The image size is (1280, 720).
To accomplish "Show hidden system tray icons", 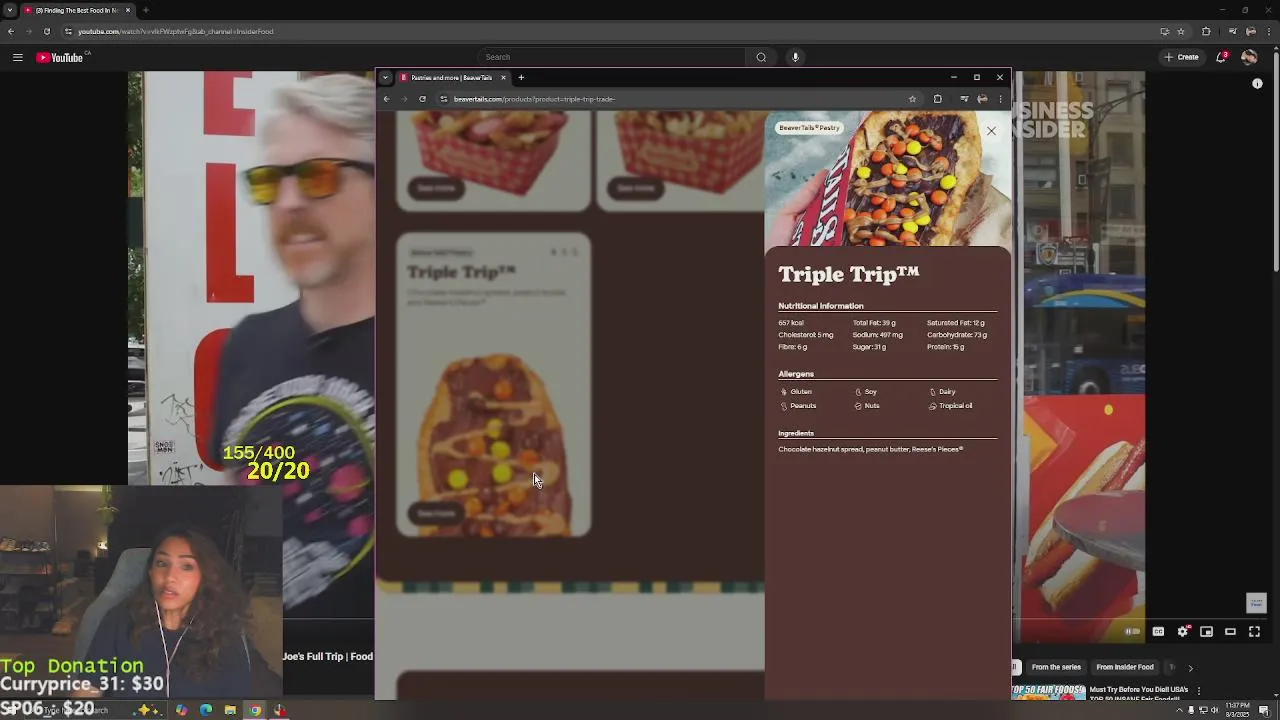I will coord(1179,710).
